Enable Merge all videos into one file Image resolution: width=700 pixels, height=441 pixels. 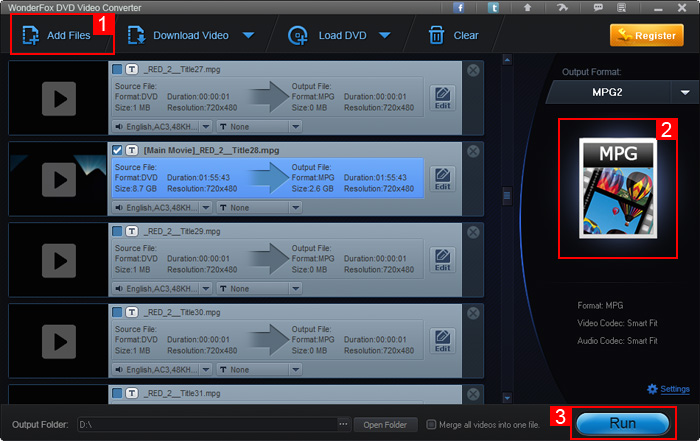click(431, 424)
